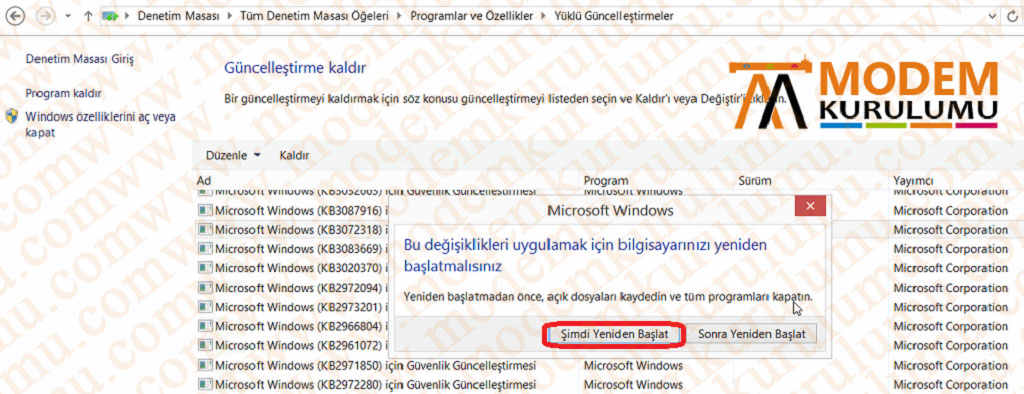The height and width of the screenshot is (394, 1024).
Task: Click Microsoft Corporation publisher cell for KB2972280
Action: (950, 384)
